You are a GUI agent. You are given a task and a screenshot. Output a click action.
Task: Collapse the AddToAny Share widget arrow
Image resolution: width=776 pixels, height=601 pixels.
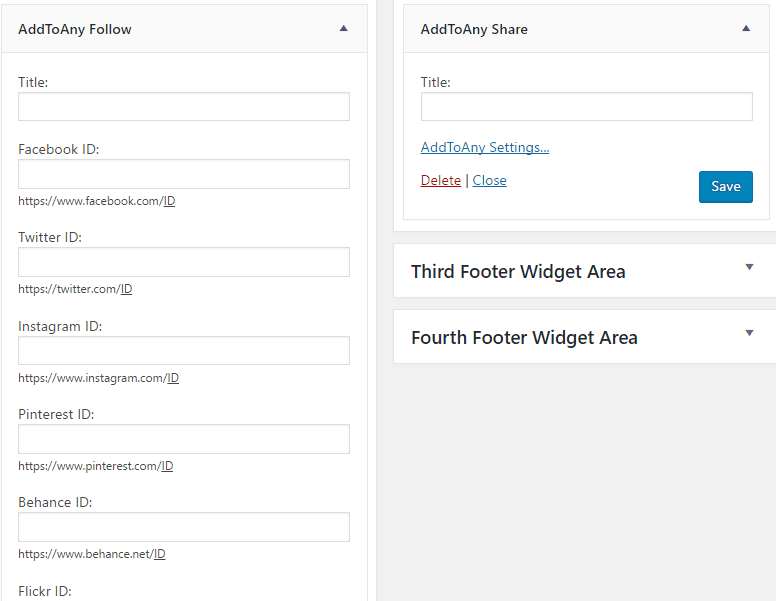point(746,29)
